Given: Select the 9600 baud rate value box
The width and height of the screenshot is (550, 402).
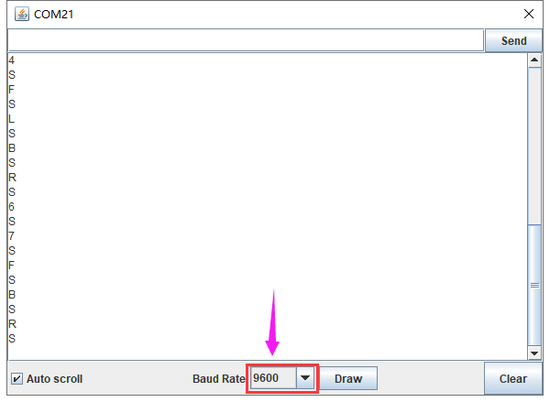Looking at the screenshot, I should [273, 378].
